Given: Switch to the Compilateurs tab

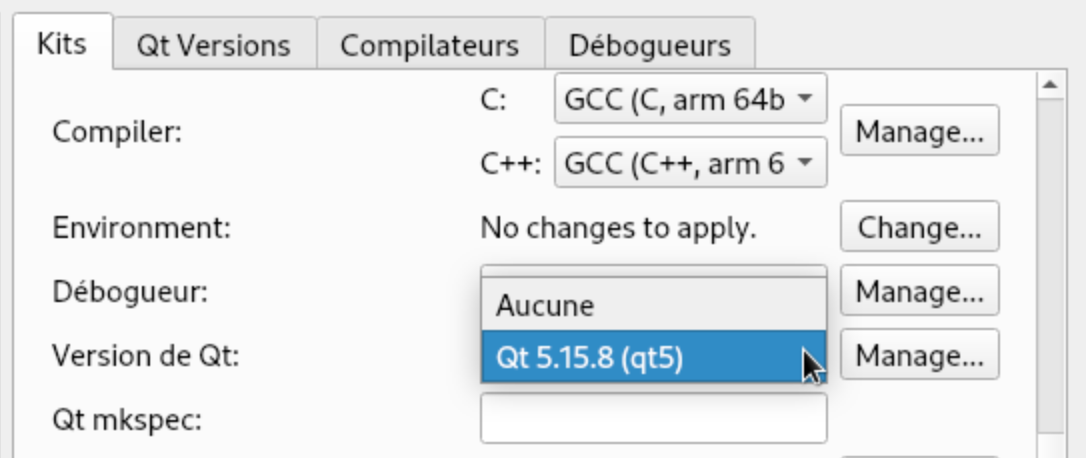Looking at the screenshot, I should pos(430,46).
